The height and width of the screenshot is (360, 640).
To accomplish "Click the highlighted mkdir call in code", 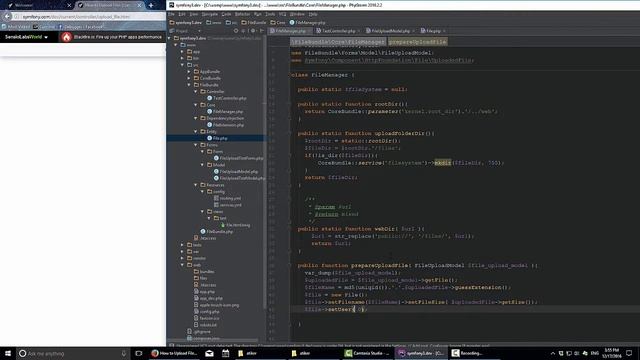I will click(x=442, y=162).
